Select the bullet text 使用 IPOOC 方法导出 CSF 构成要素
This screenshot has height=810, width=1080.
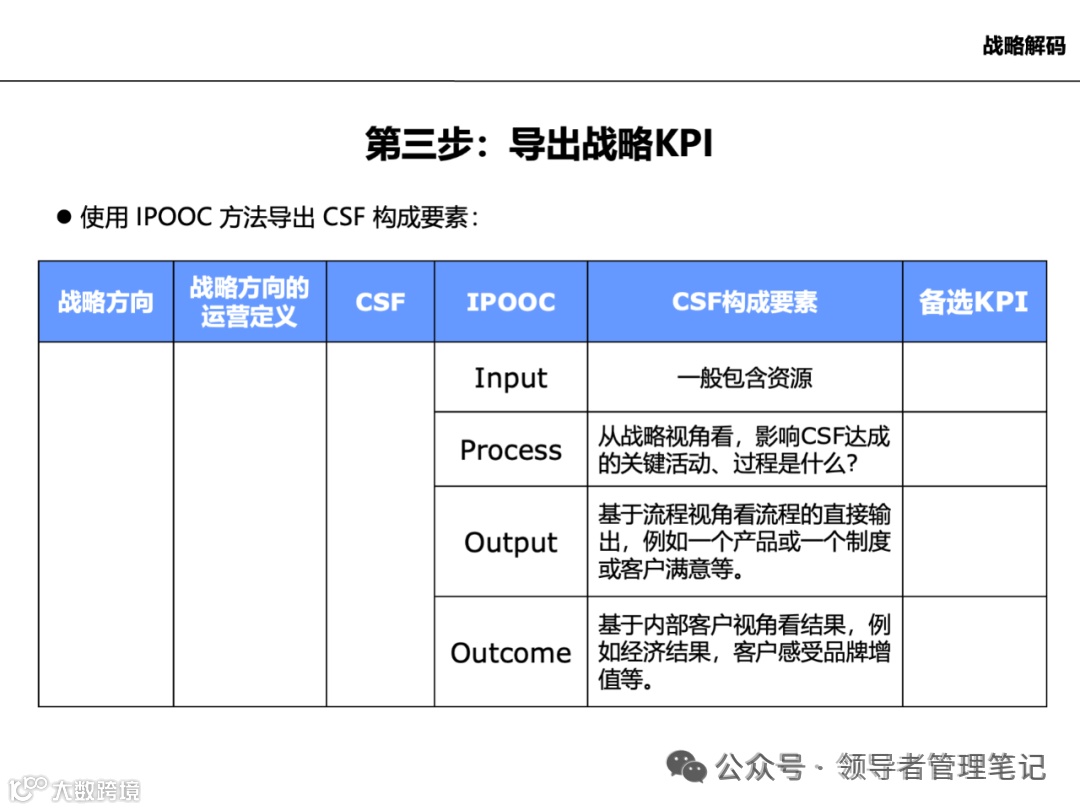pos(279,217)
